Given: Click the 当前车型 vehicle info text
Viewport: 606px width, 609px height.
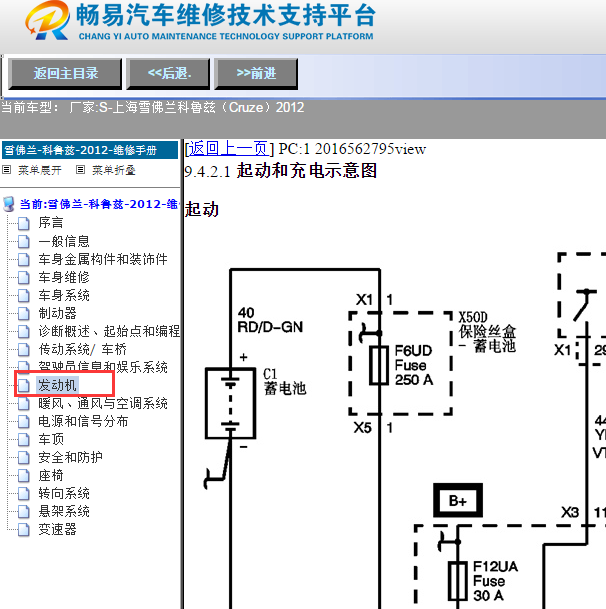Looking at the screenshot, I should [153, 107].
